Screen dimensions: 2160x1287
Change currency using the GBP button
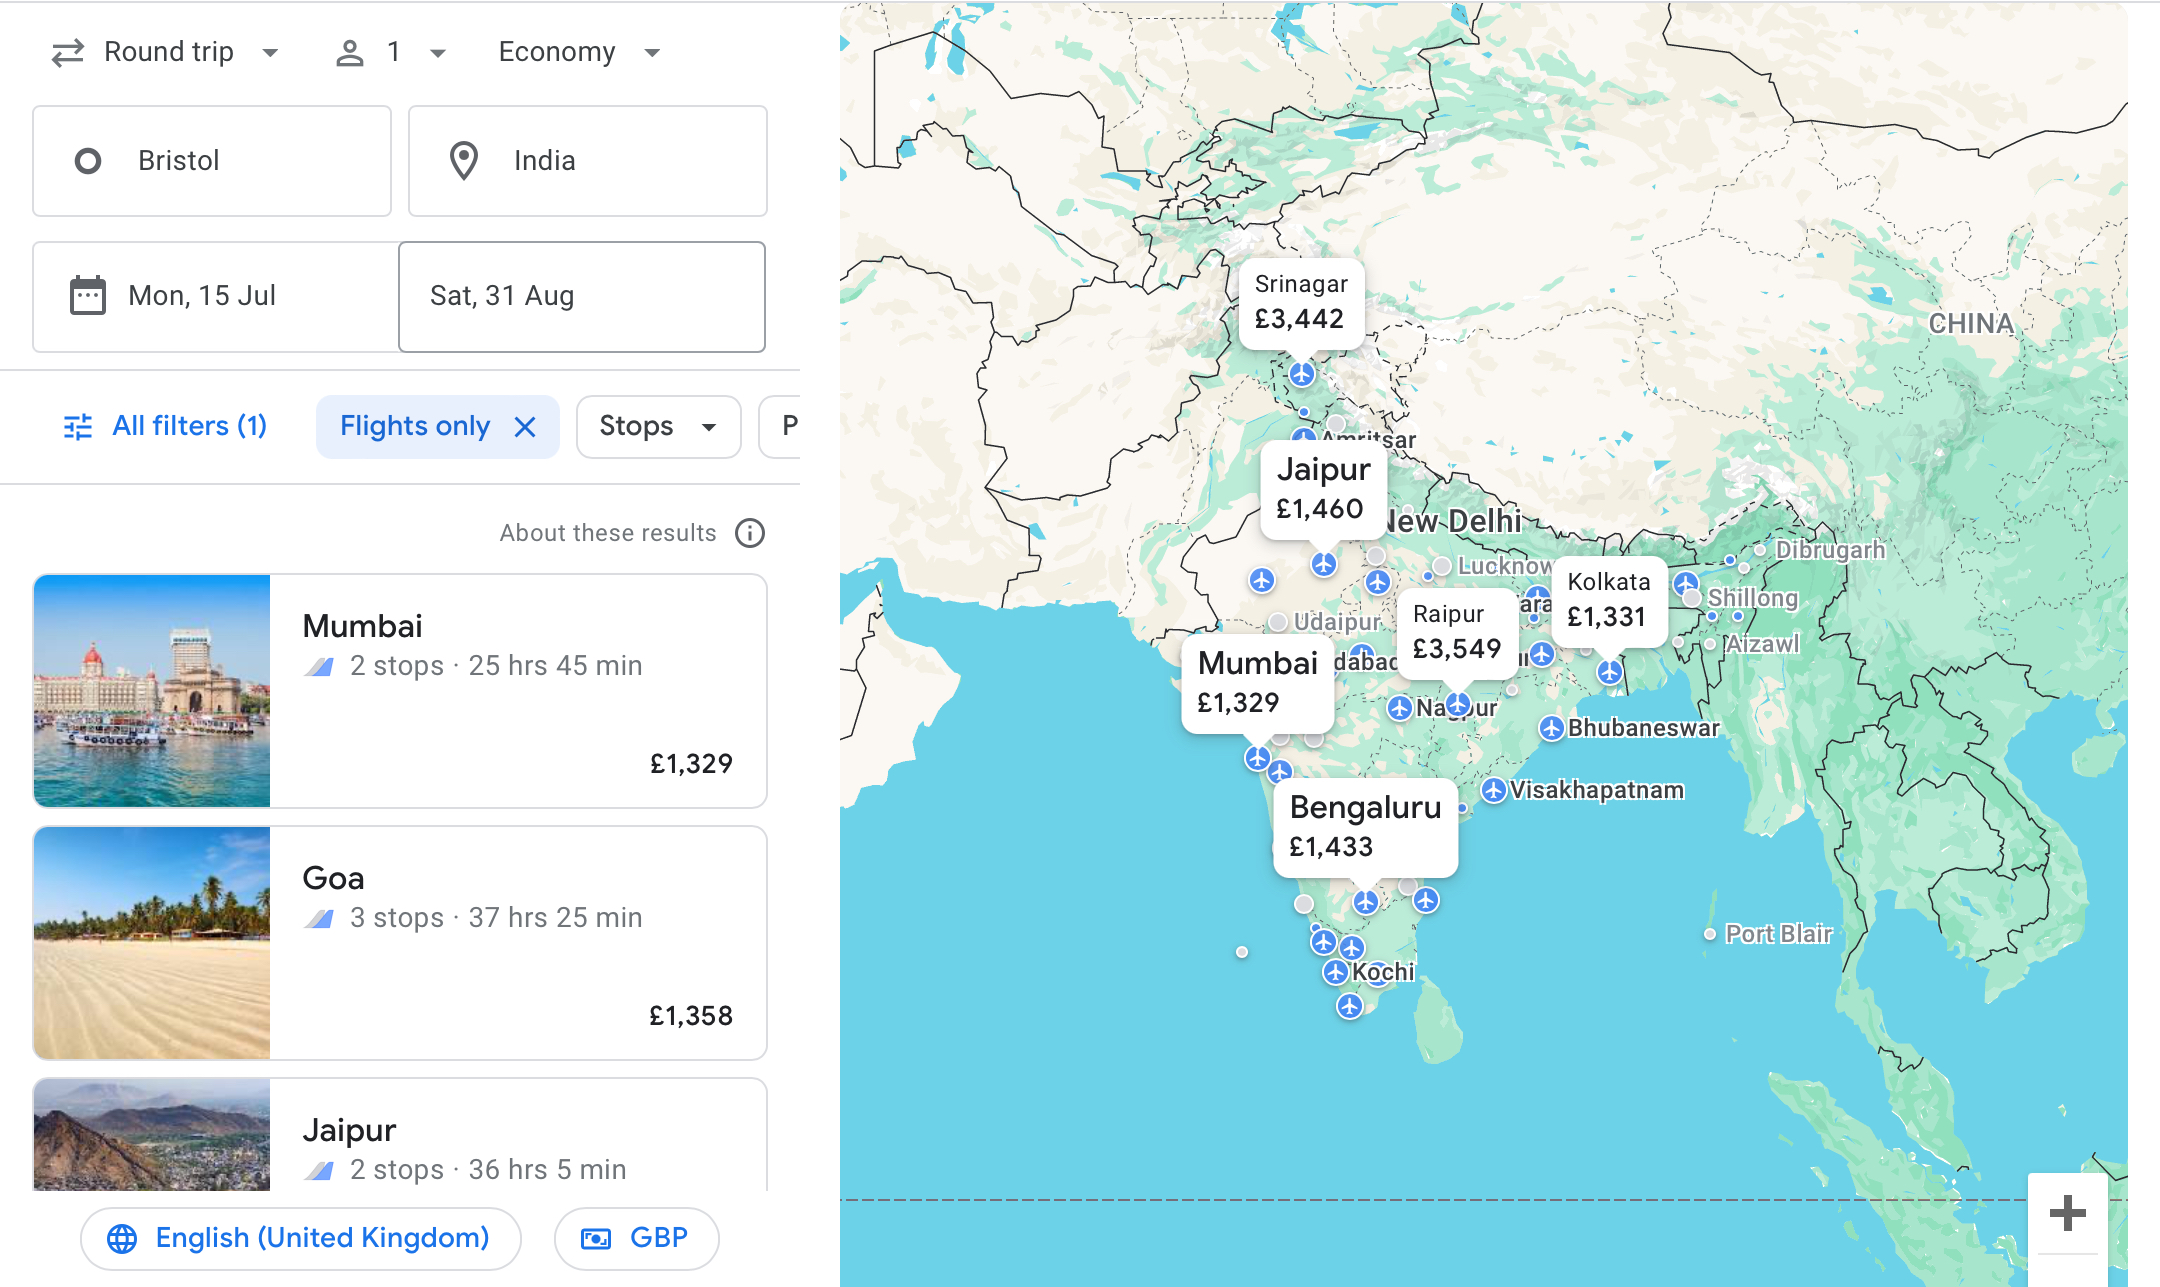pos(636,1238)
